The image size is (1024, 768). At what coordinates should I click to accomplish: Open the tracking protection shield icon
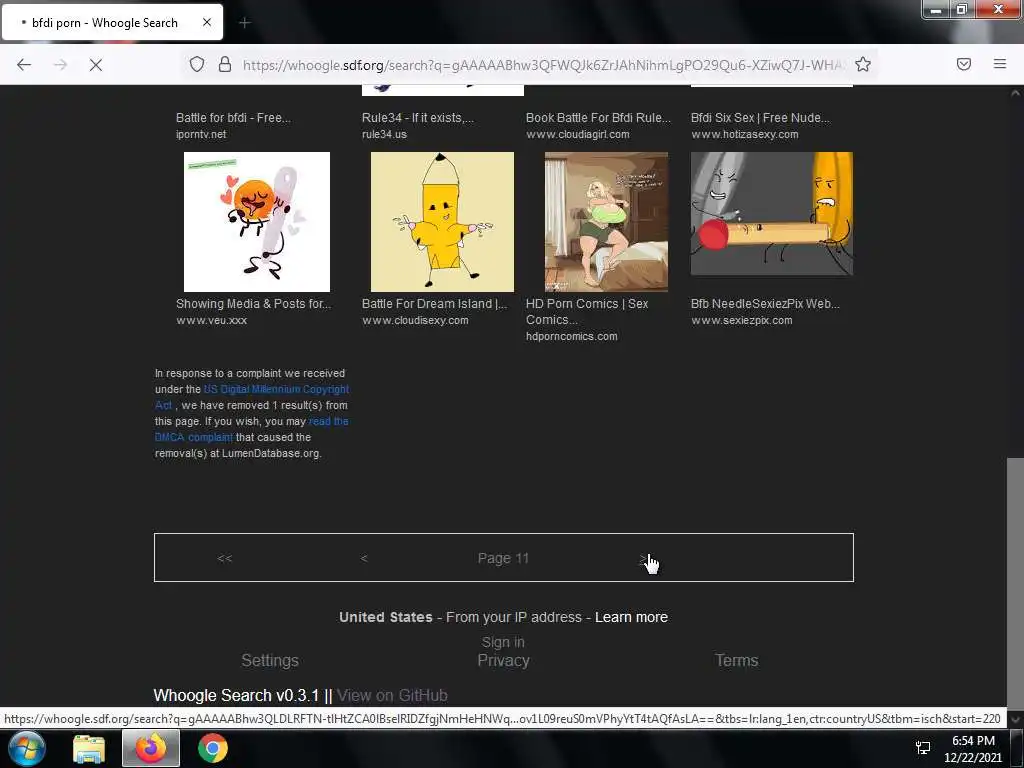[x=197, y=64]
